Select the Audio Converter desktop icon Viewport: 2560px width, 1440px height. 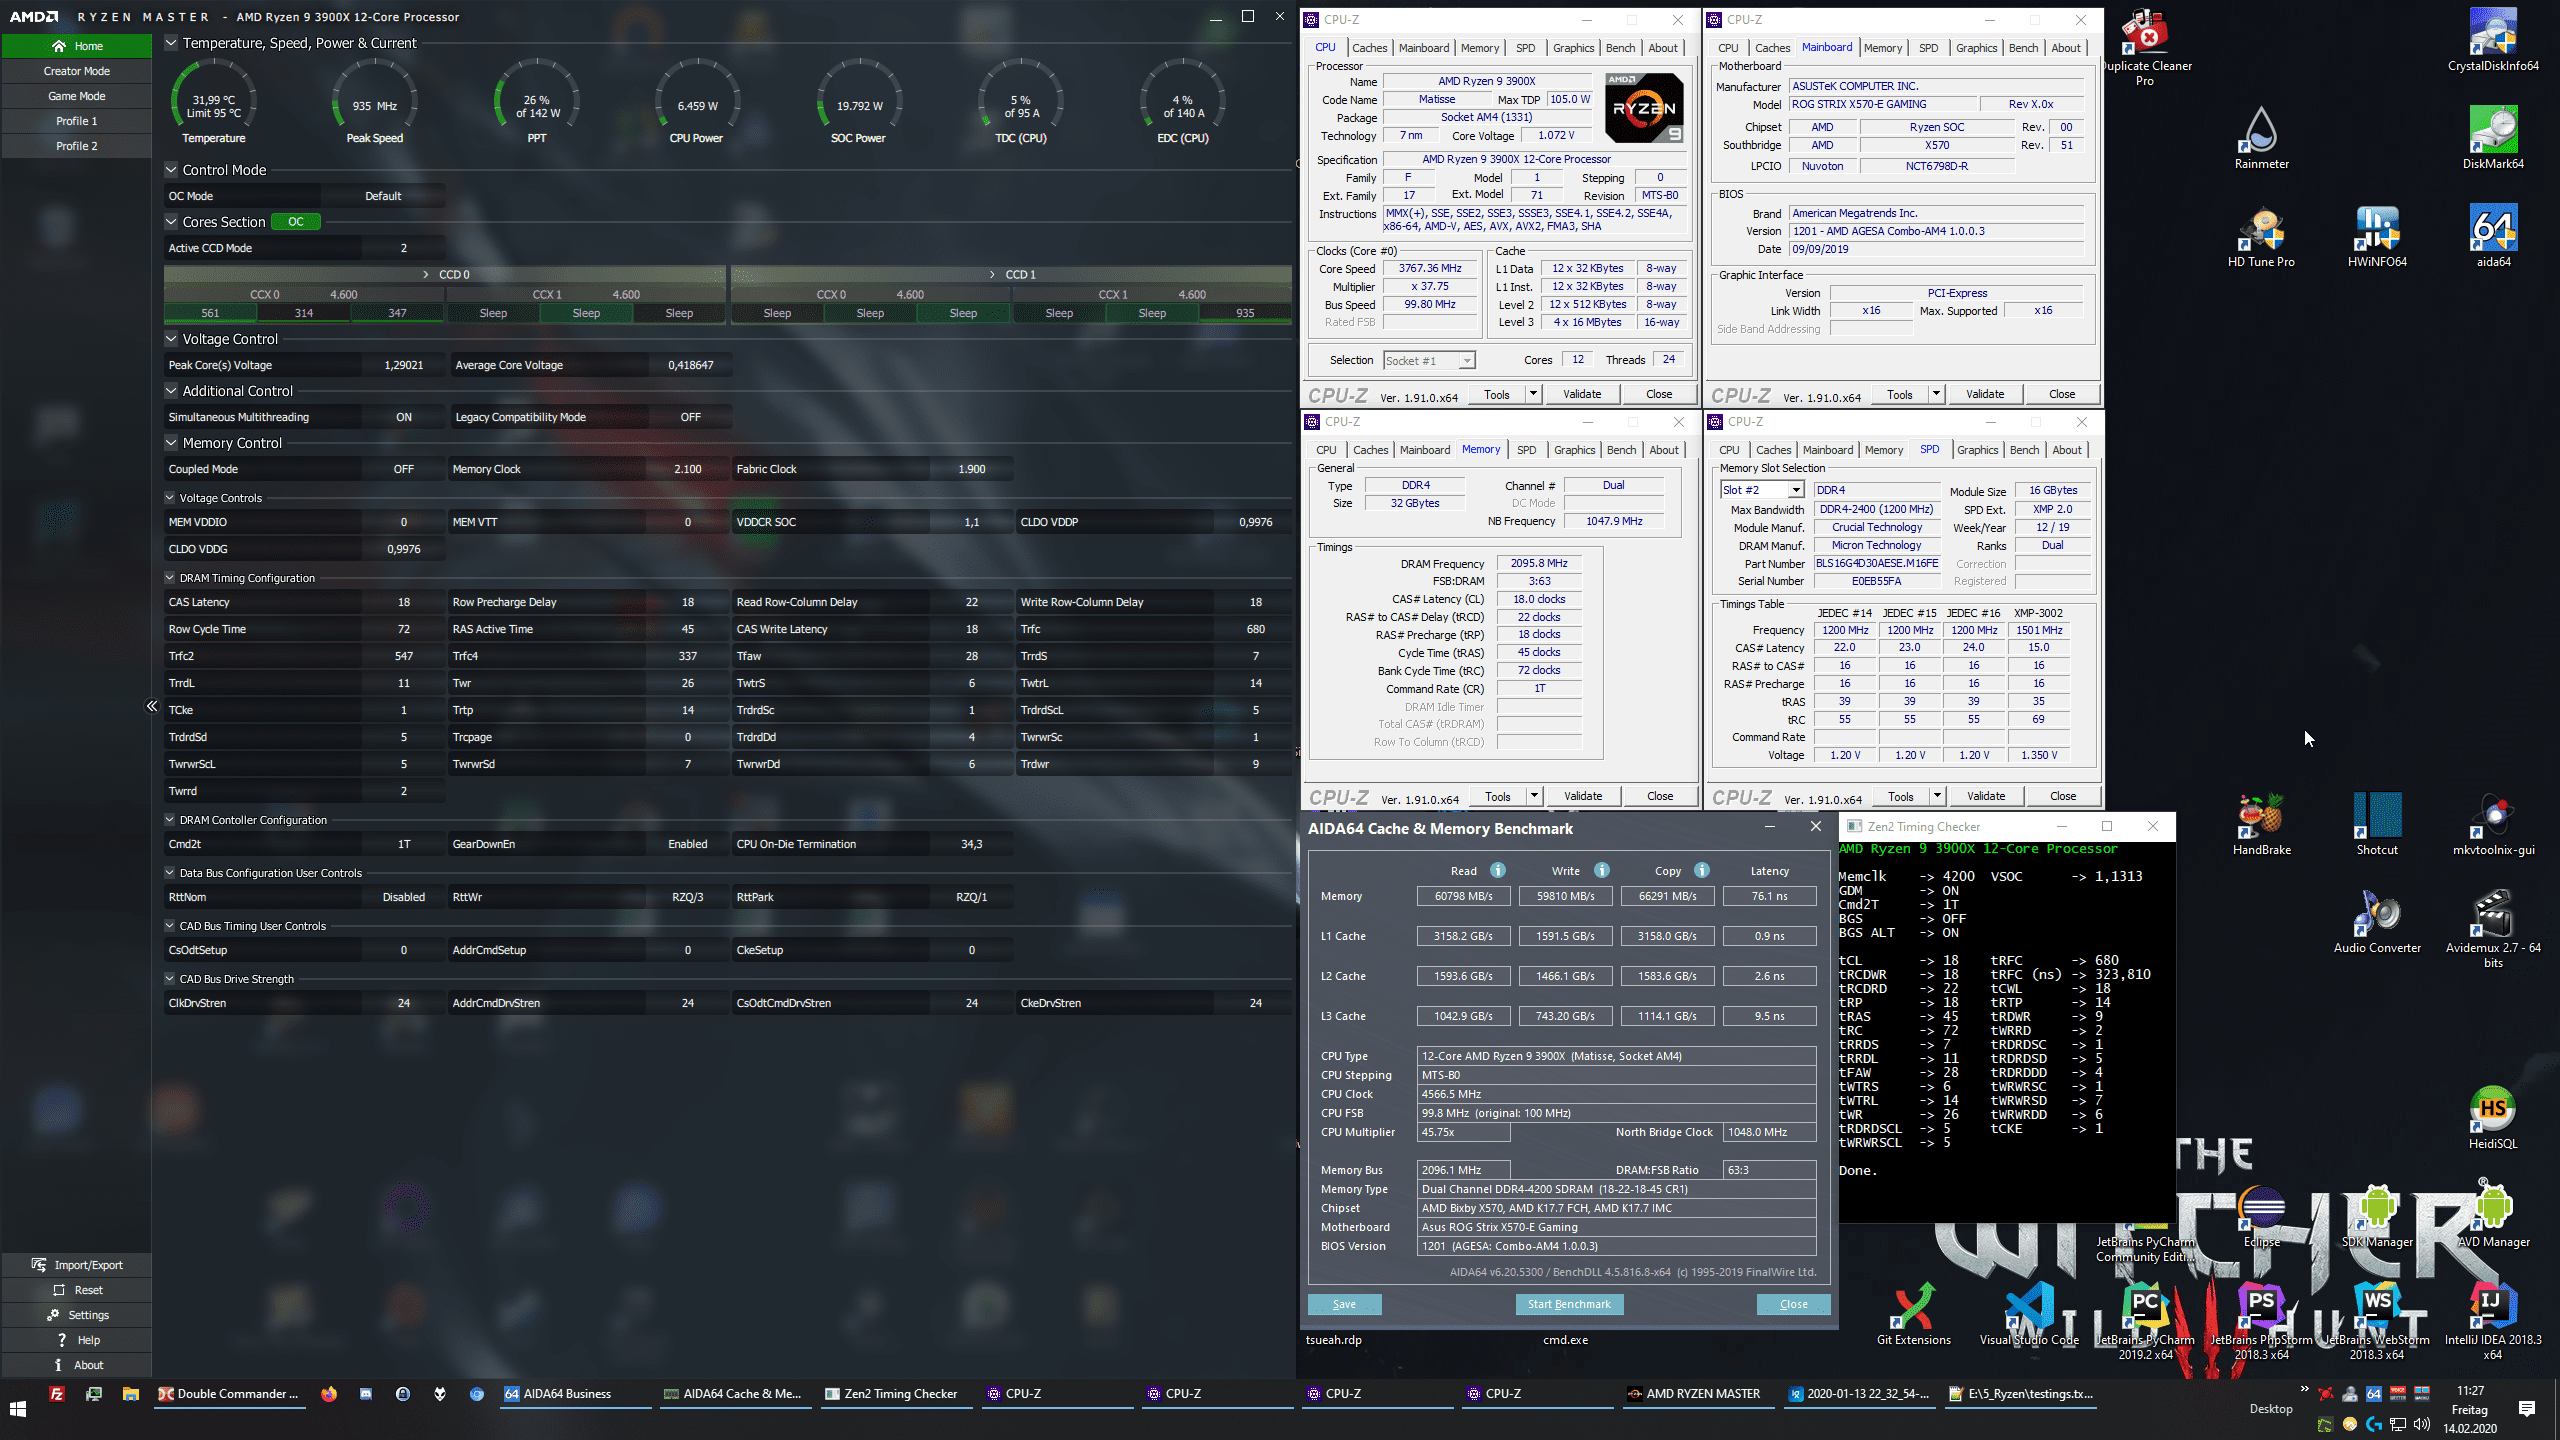tap(2377, 922)
